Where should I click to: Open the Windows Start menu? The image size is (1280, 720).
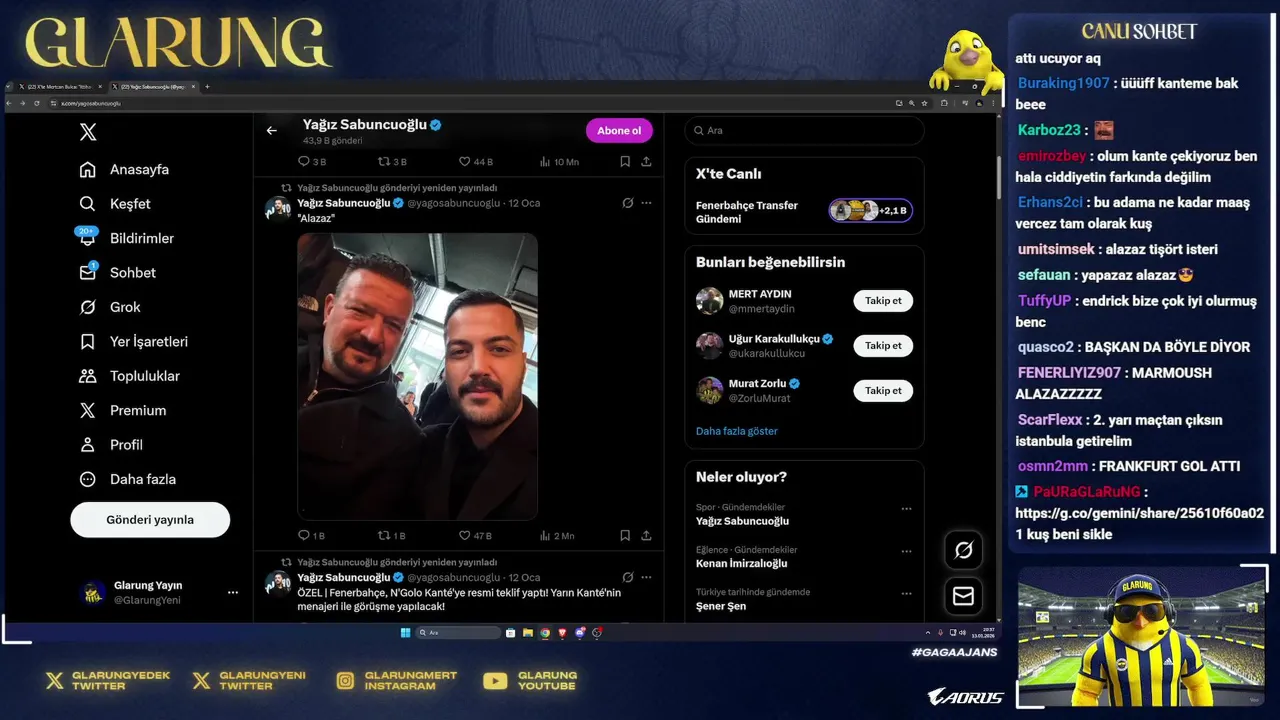pos(405,632)
